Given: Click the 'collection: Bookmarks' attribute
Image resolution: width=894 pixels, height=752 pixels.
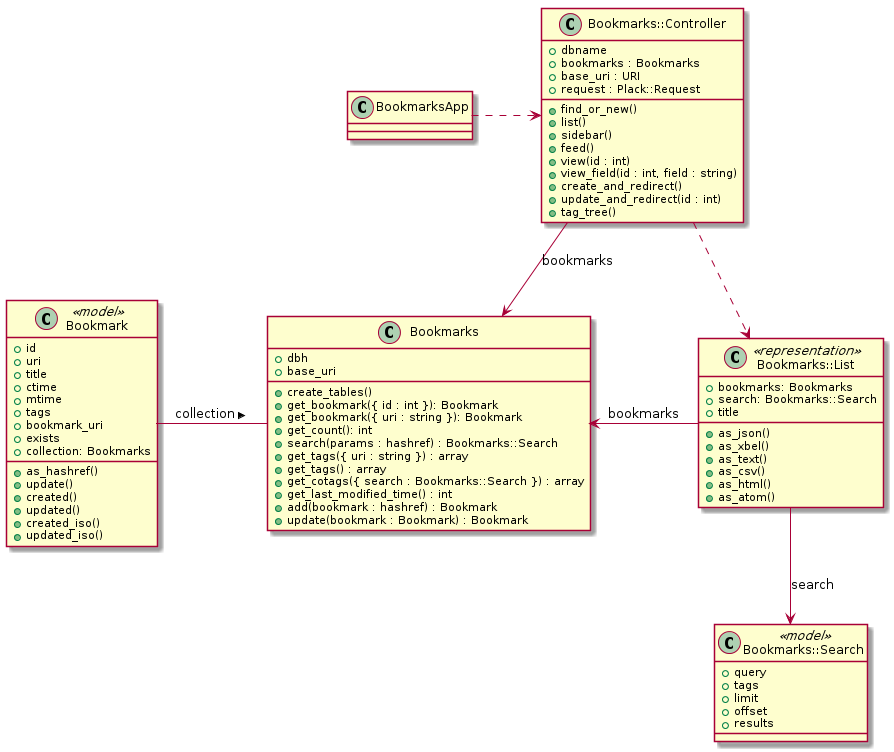Looking at the screenshot, I should (x=88, y=452).
